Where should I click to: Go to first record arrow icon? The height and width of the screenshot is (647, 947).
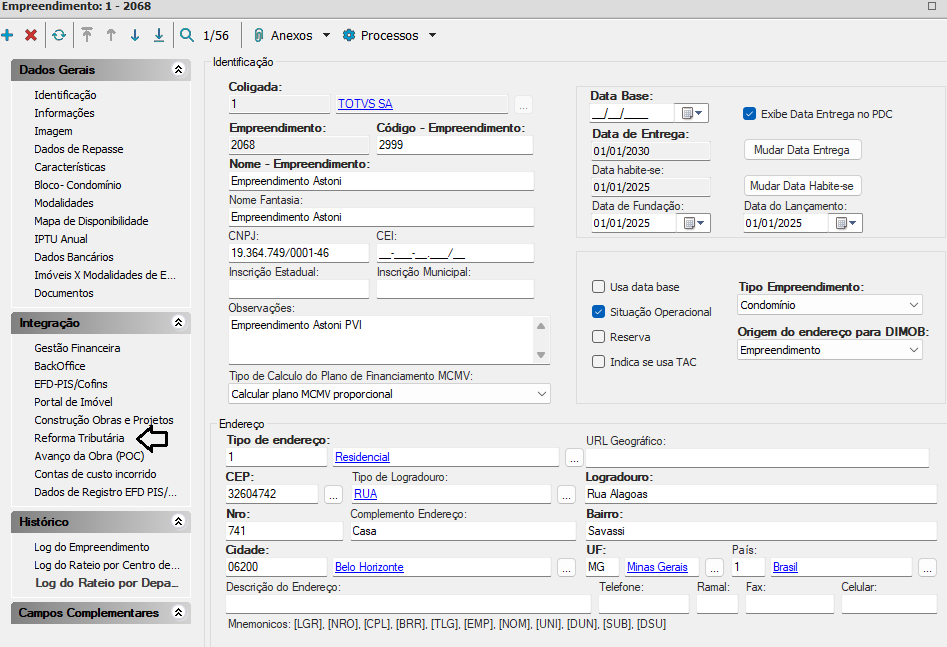click(87, 35)
